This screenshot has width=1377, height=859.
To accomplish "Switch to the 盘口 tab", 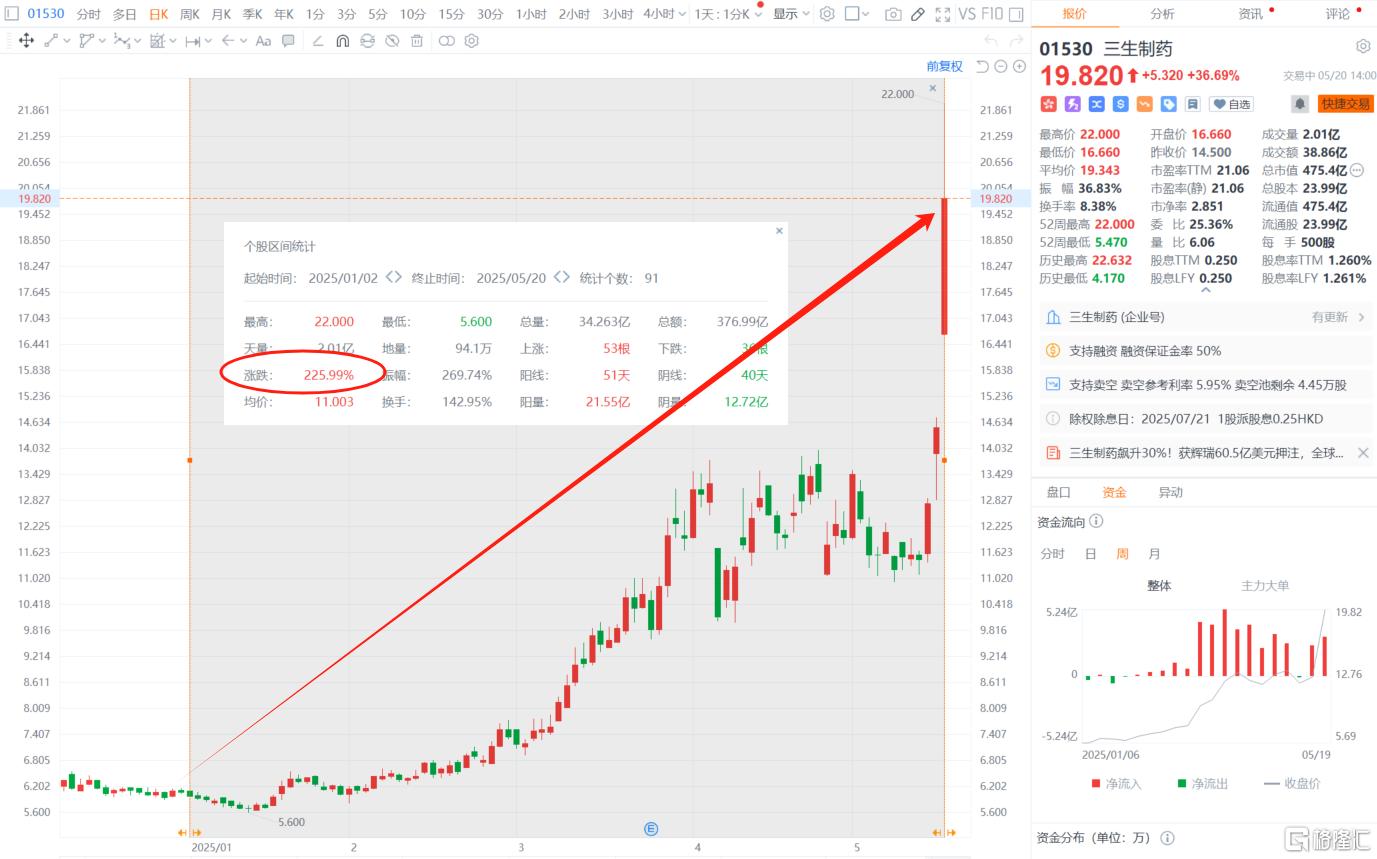I will pos(1058,492).
